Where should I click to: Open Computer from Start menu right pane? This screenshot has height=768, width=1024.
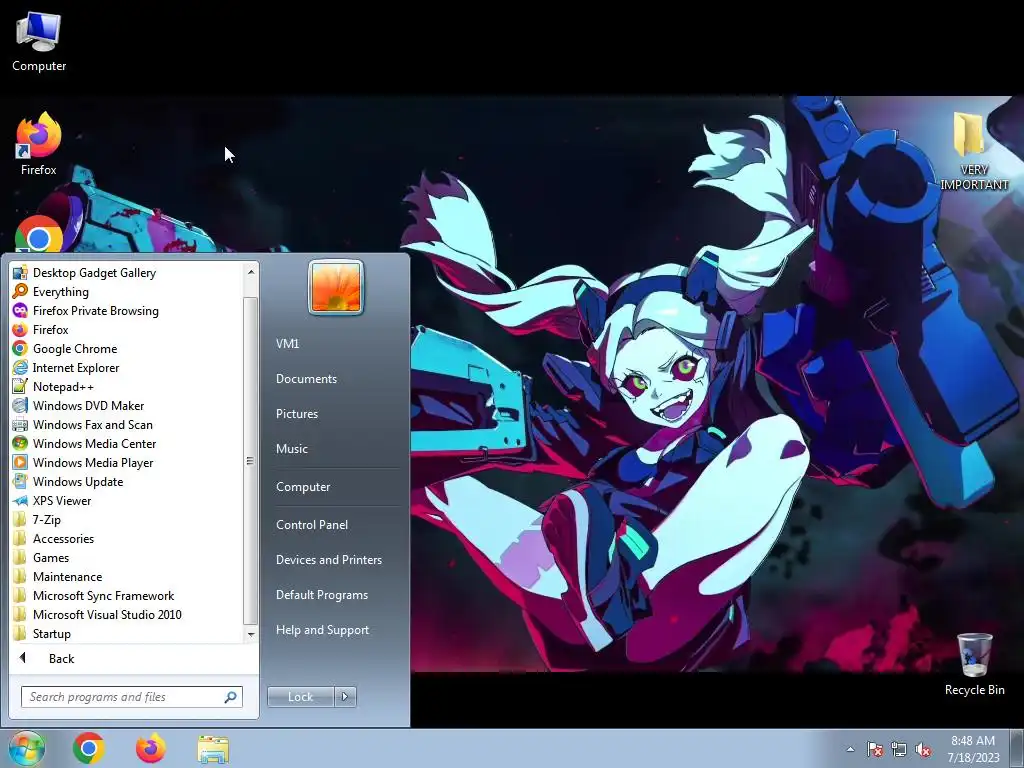(302, 487)
